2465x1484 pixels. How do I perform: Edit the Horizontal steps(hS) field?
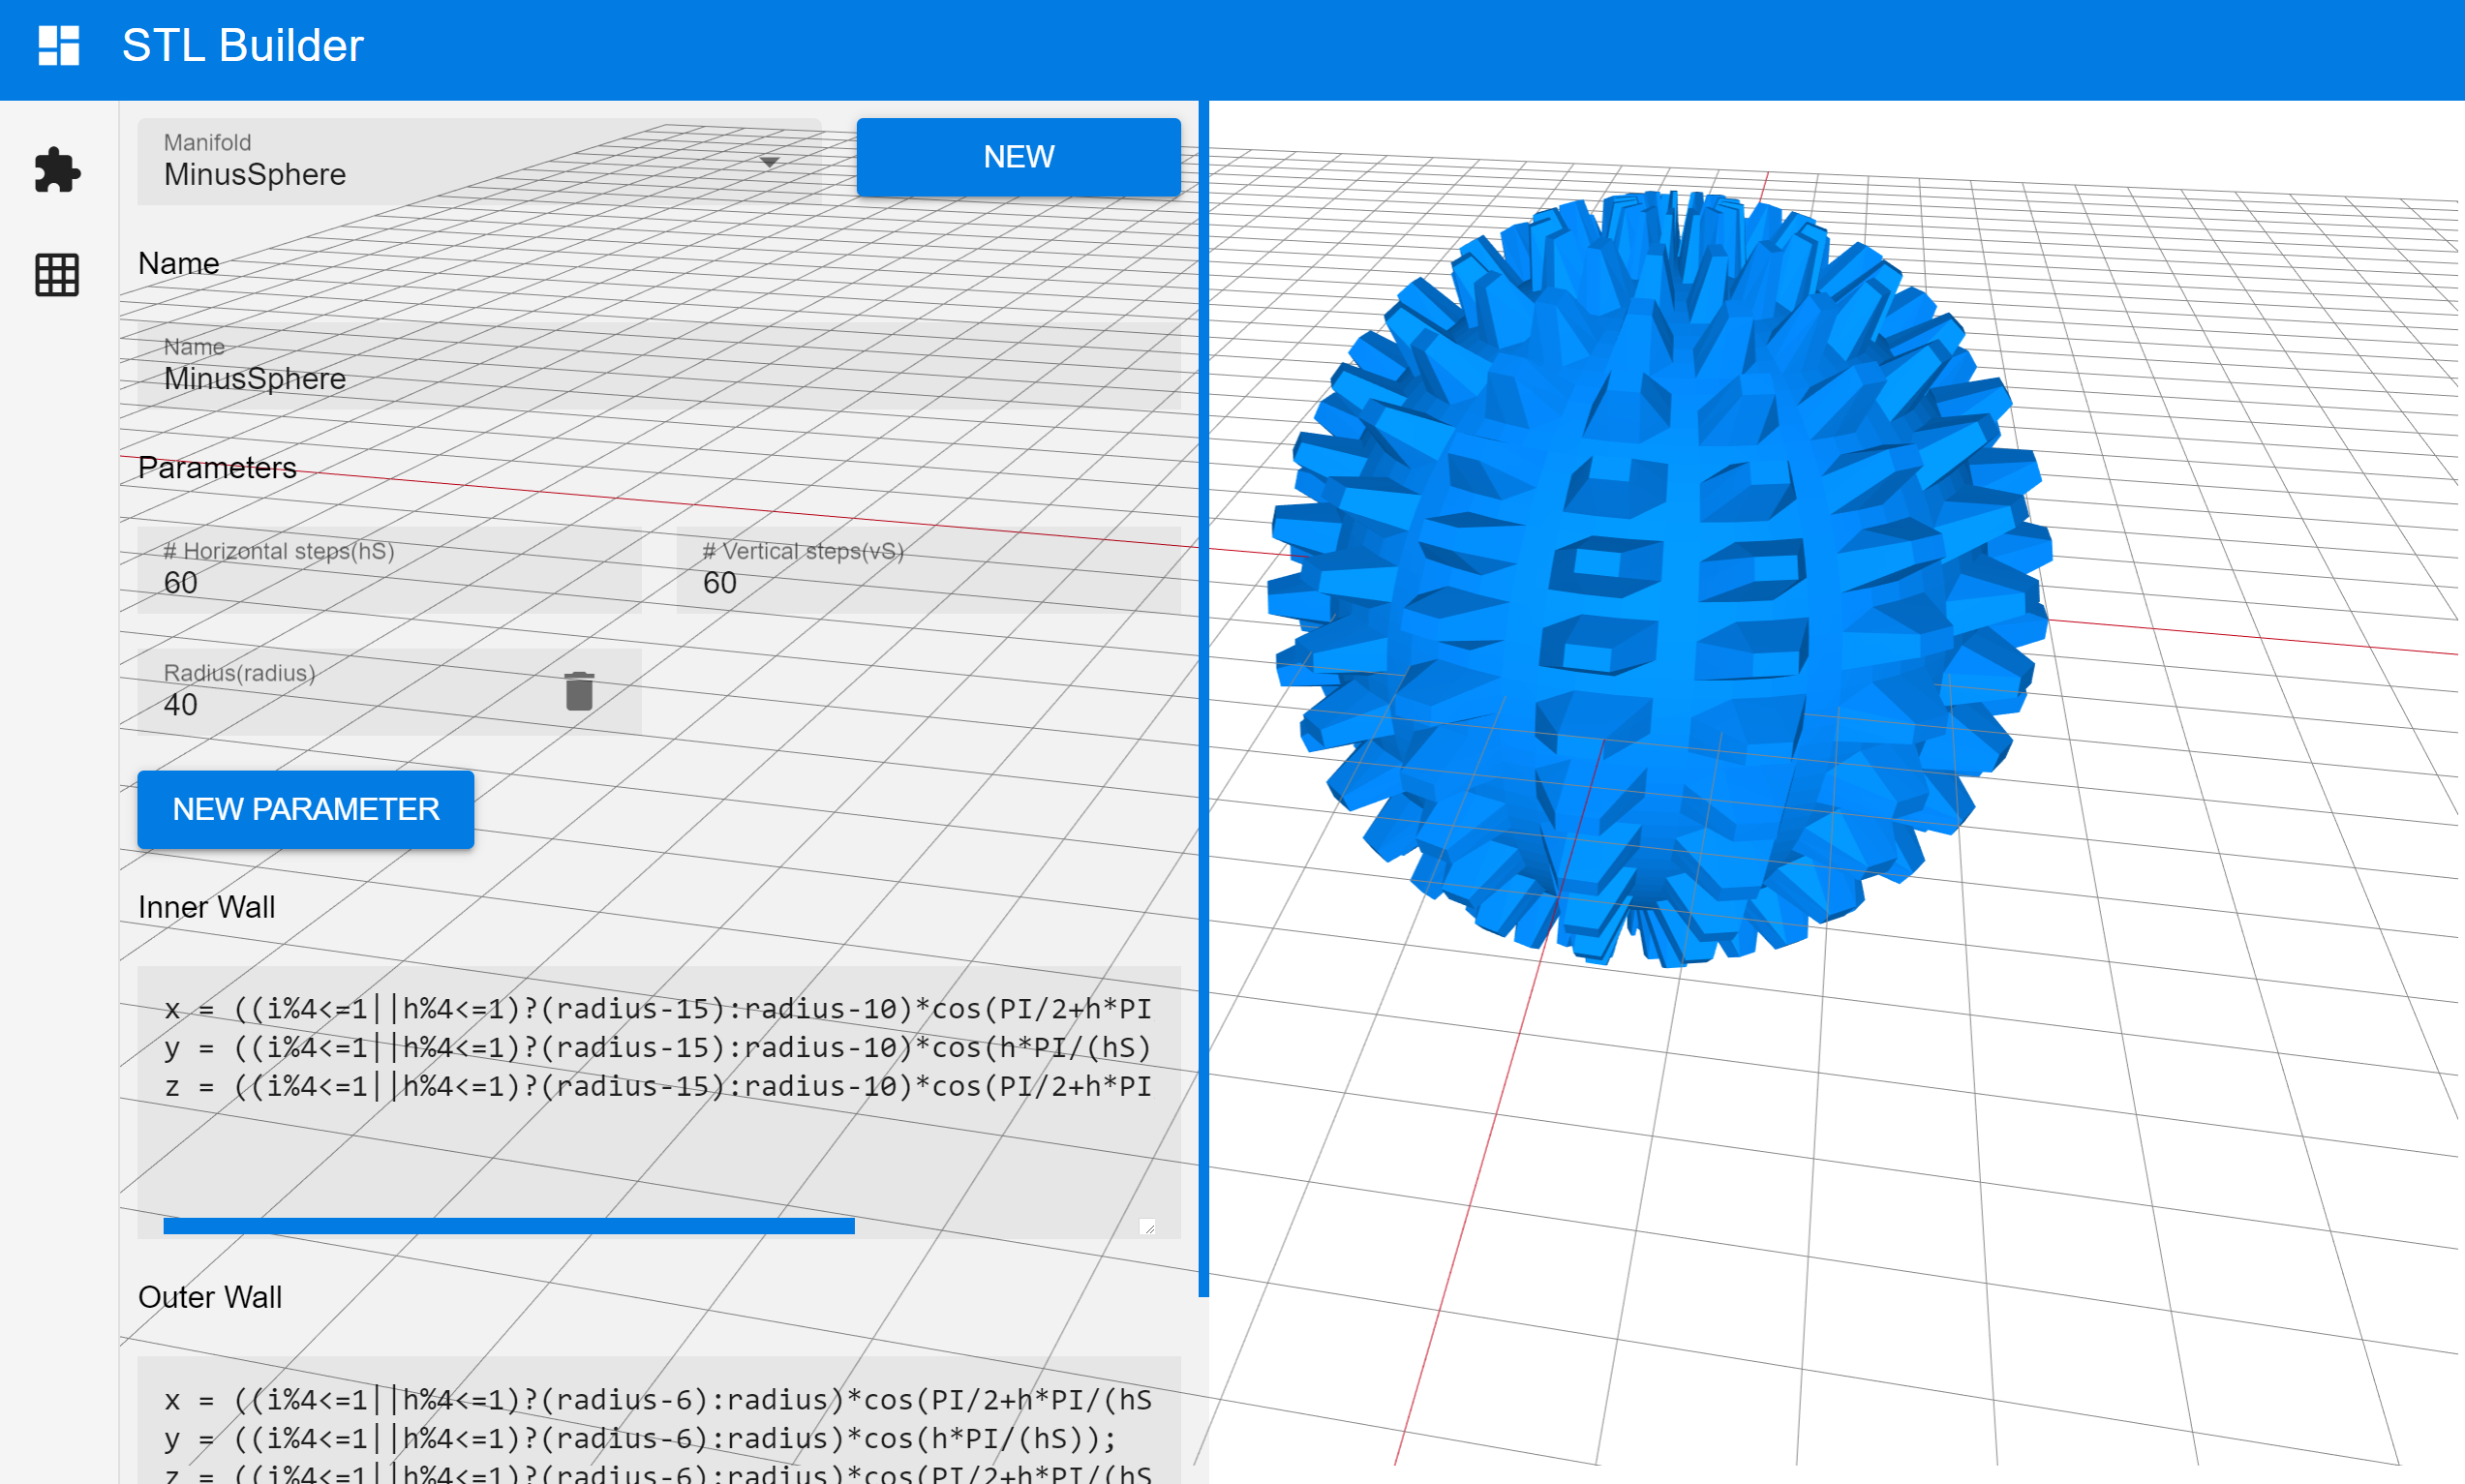(x=389, y=570)
